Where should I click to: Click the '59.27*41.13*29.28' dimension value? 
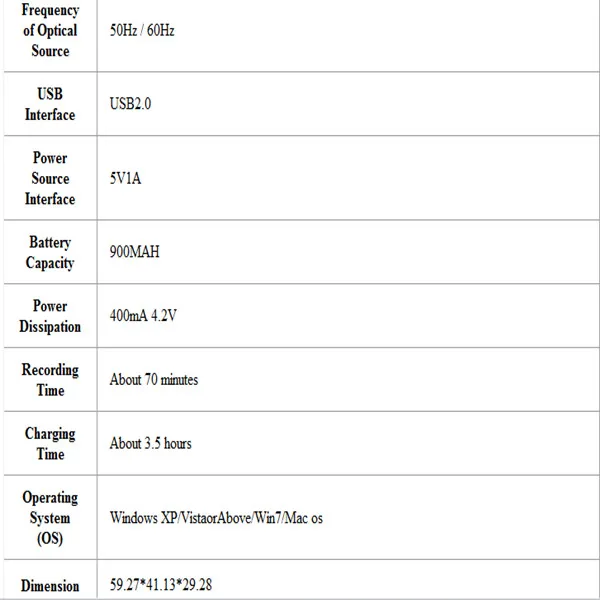pos(161,584)
